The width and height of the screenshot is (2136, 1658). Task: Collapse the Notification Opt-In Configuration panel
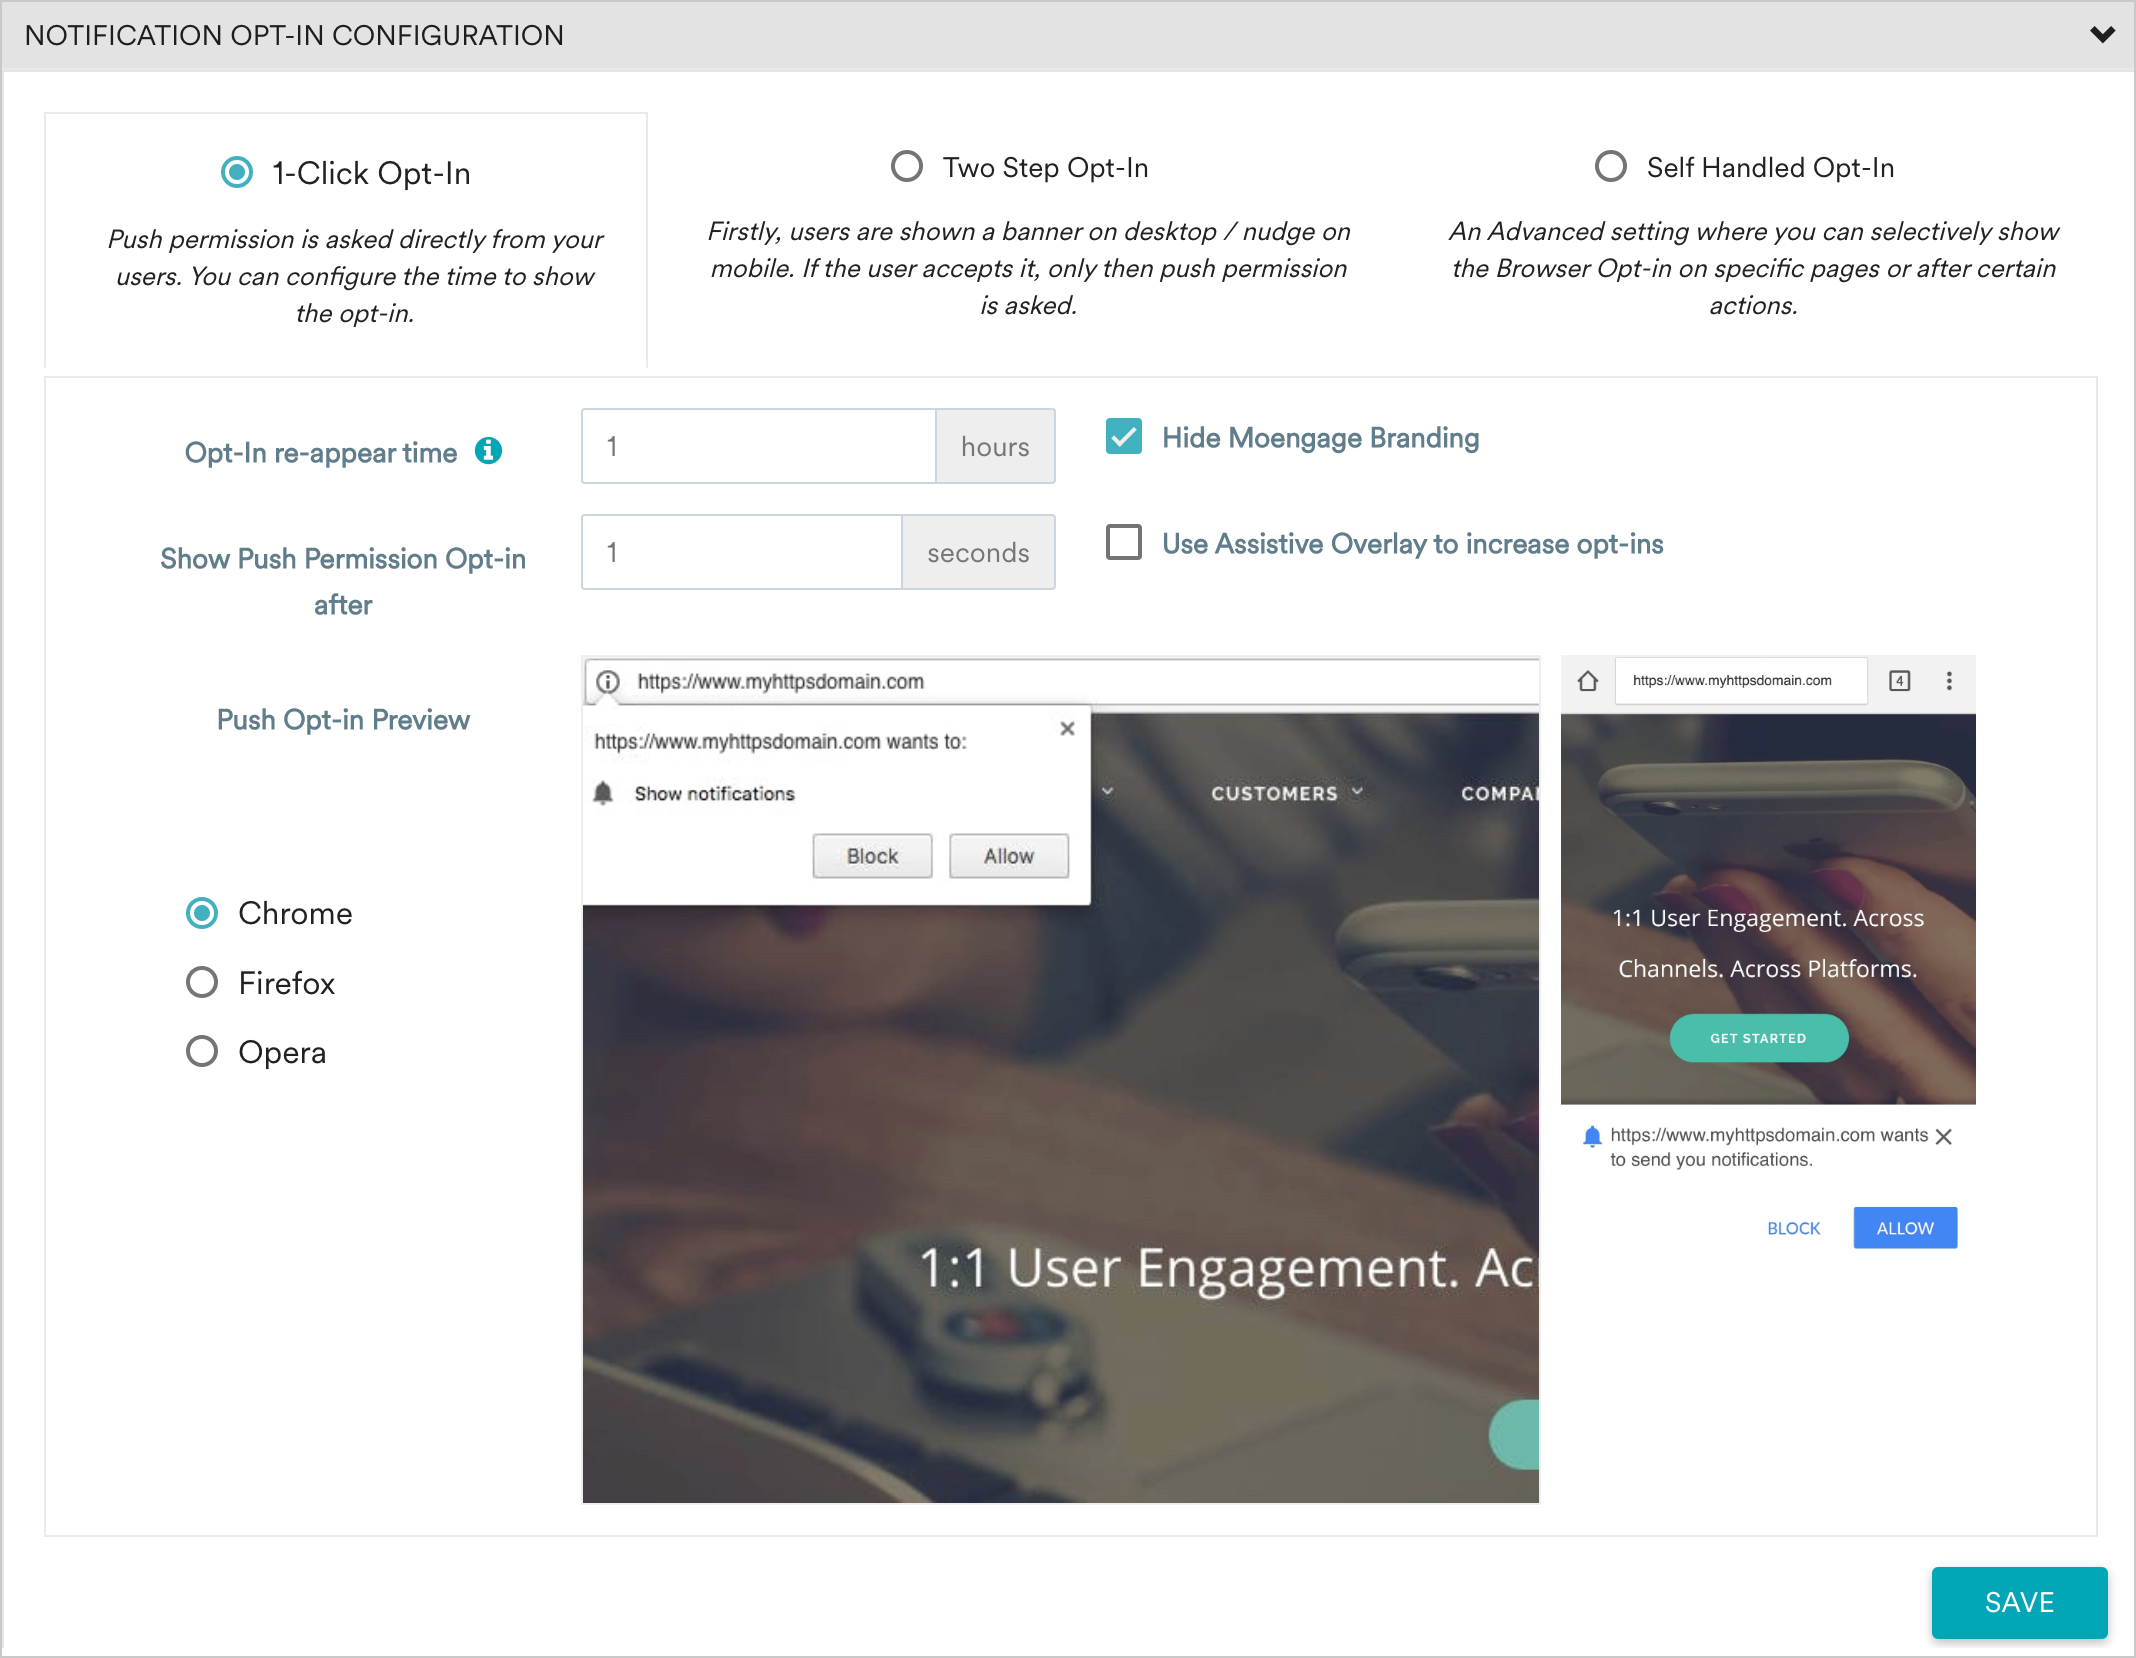[x=2101, y=34]
